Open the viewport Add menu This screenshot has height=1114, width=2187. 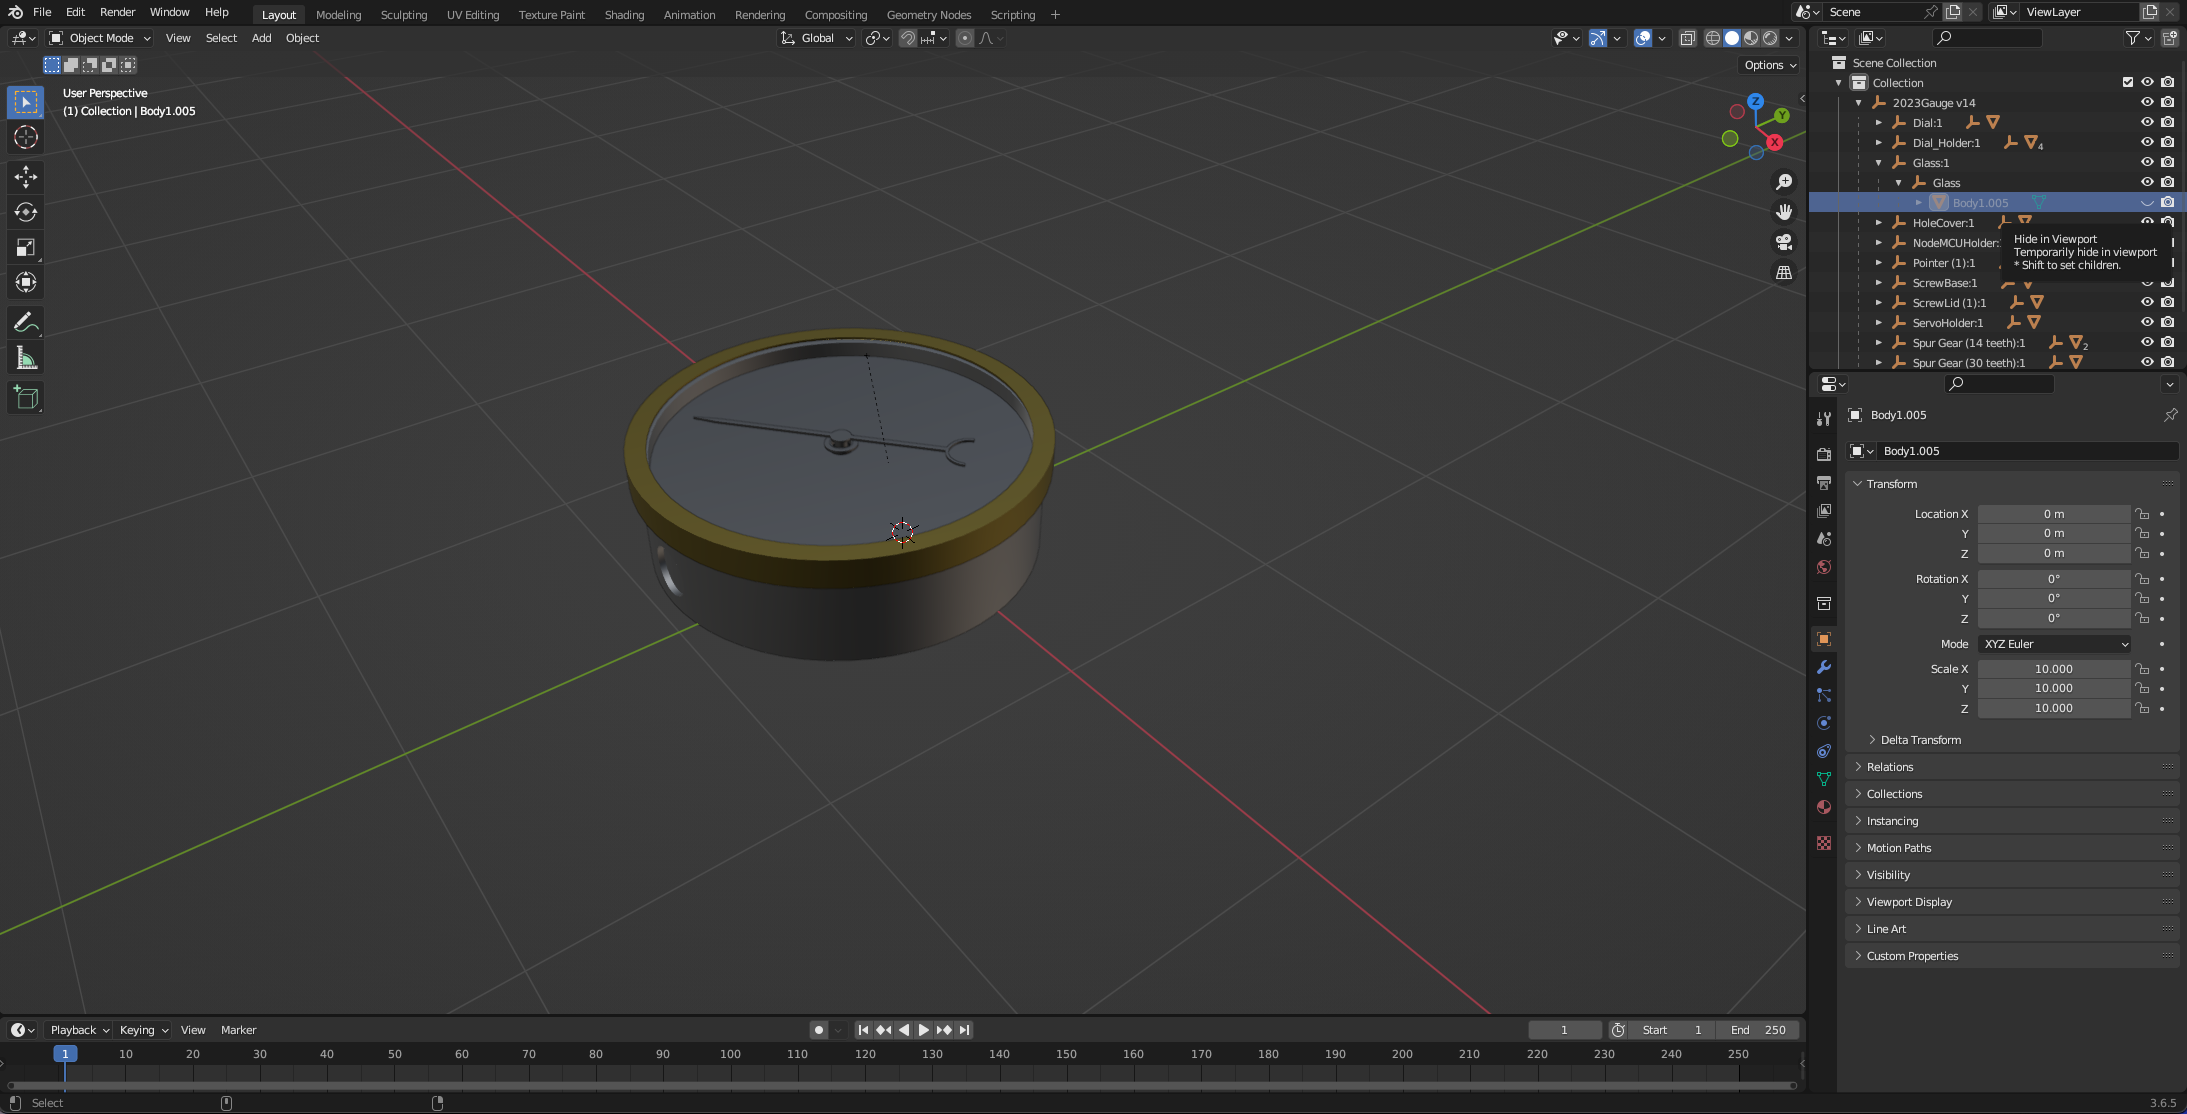(x=261, y=38)
